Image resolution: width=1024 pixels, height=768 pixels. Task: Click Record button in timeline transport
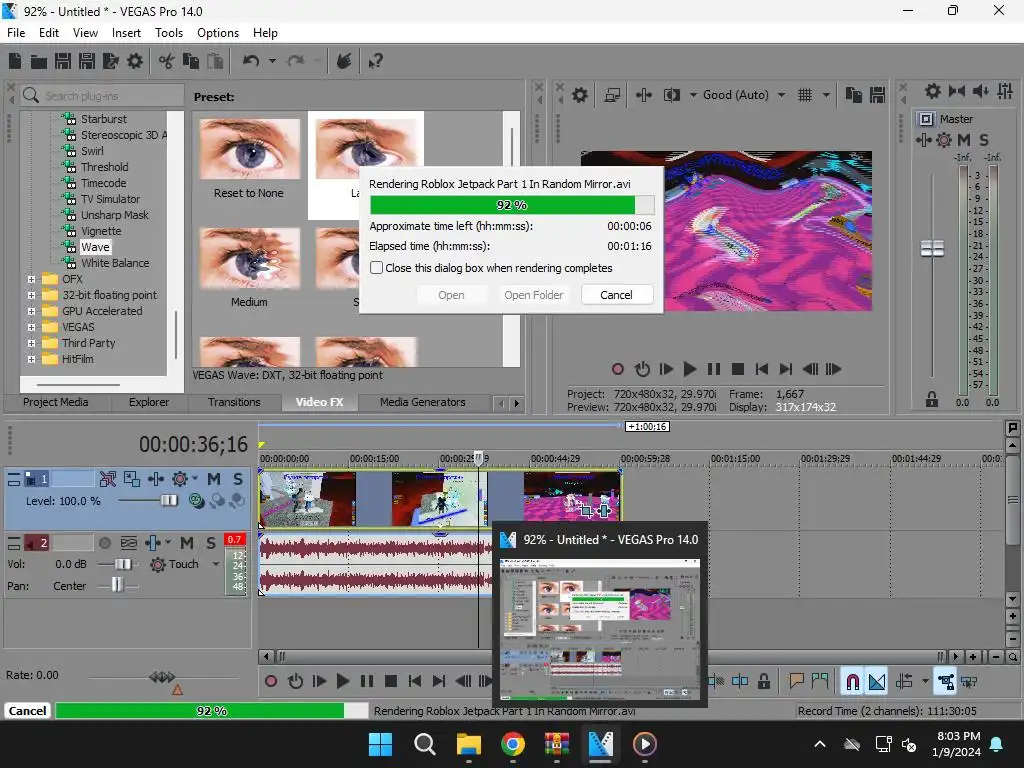pos(271,682)
